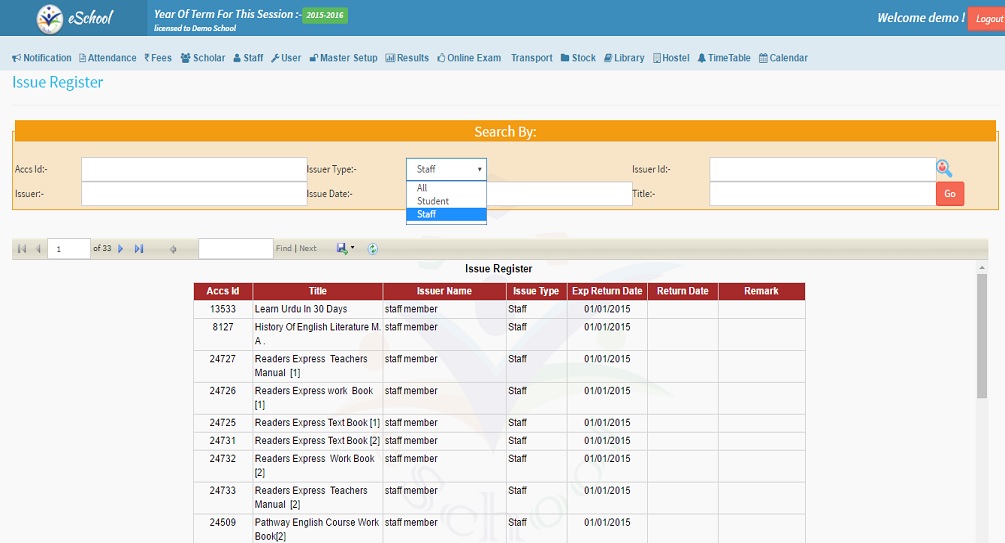1005x543 pixels.
Task: Click the eSchool logo
Action: click(75, 18)
